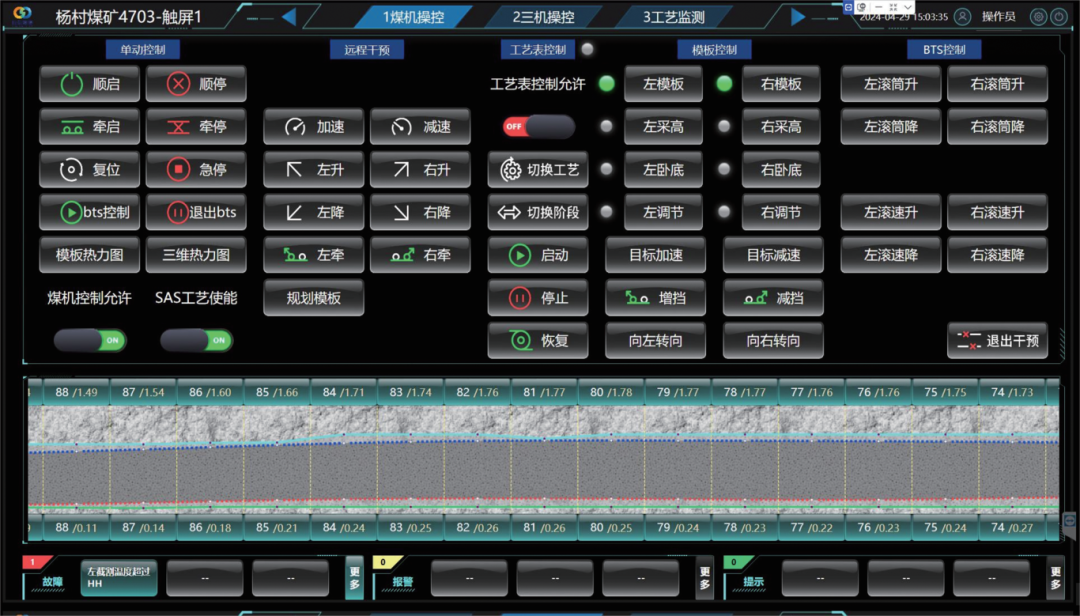Click 切换阶段 switch stage button

pyautogui.click(x=538, y=212)
